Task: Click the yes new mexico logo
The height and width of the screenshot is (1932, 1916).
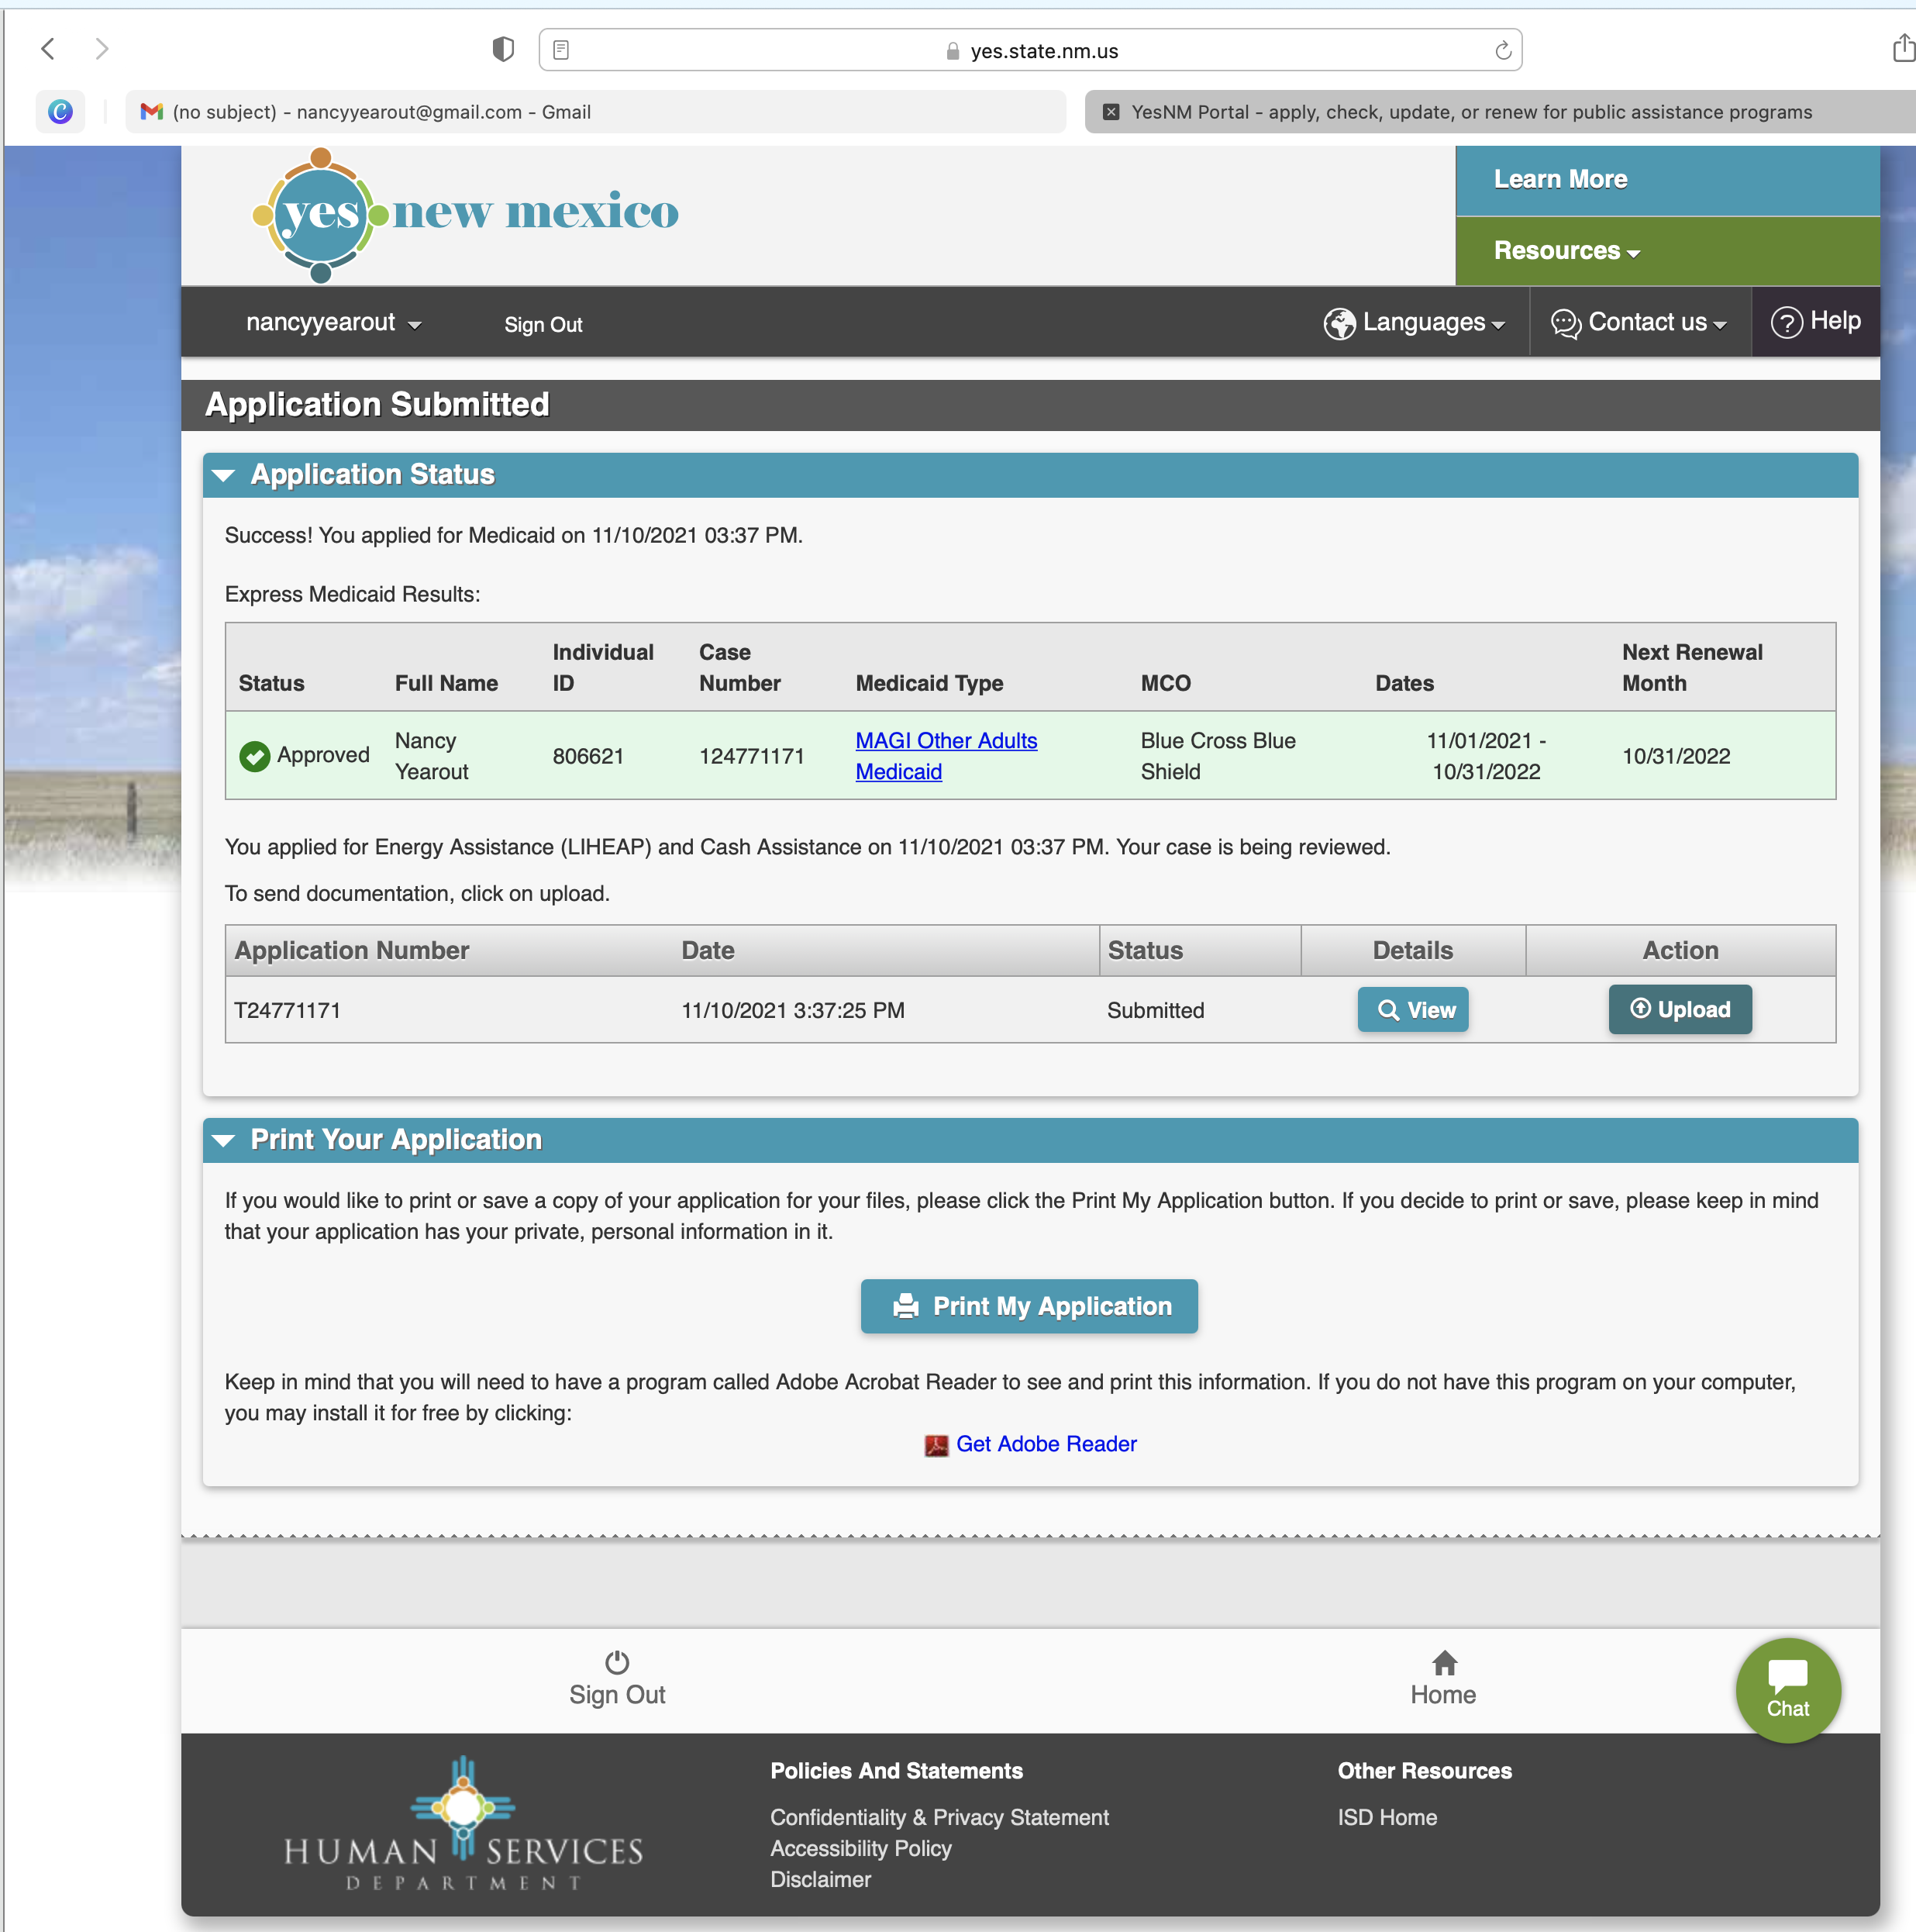Action: 465,214
